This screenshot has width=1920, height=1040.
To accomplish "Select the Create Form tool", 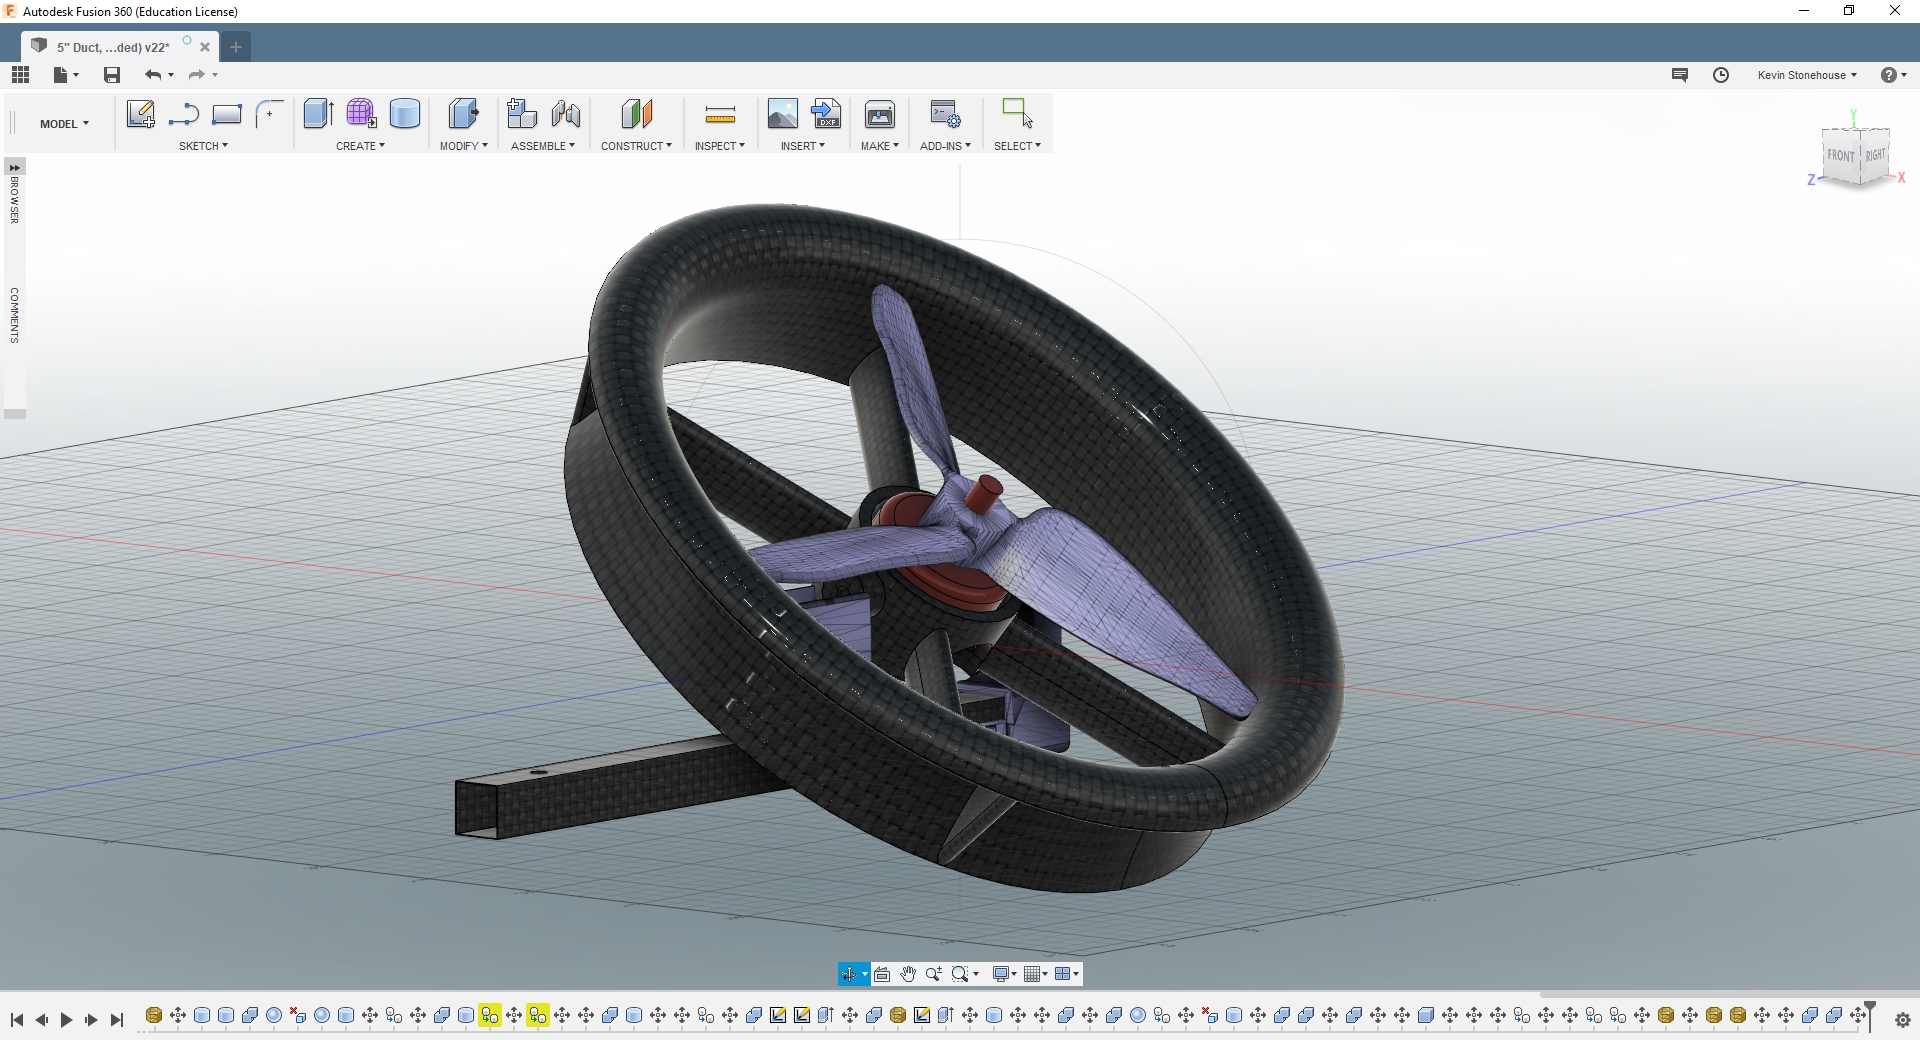I will [x=361, y=114].
